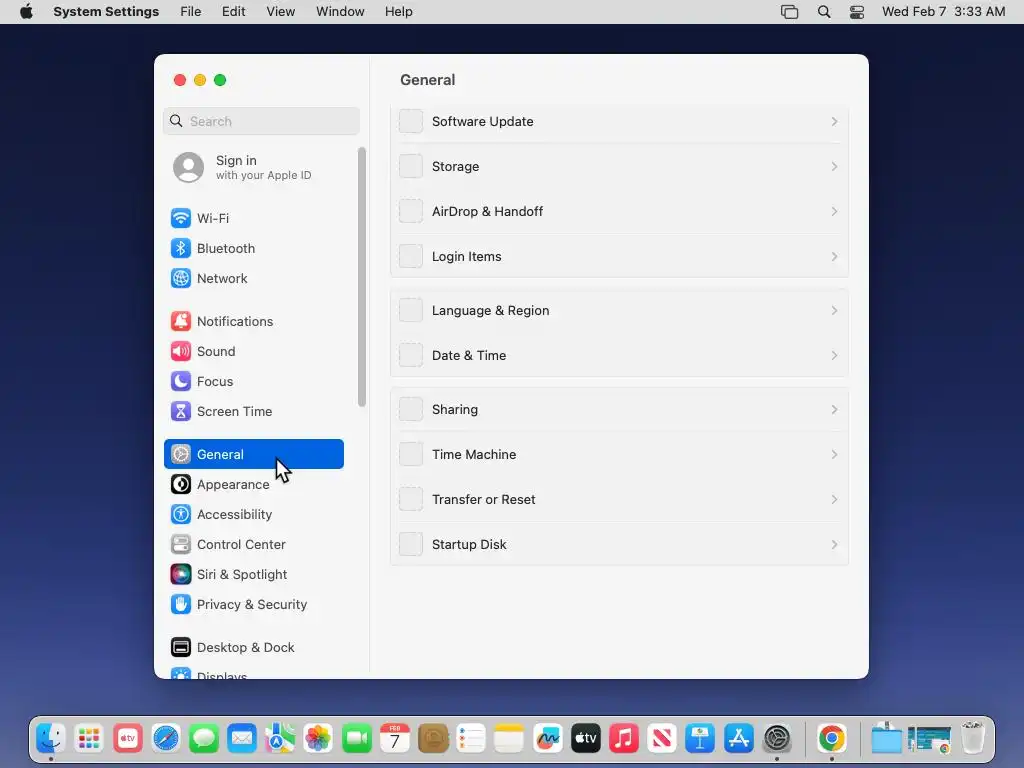This screenshot has height=768, width=1024.
Task: Expand Language & Region row
Action: pyautogui.click(x=619, y=311)
